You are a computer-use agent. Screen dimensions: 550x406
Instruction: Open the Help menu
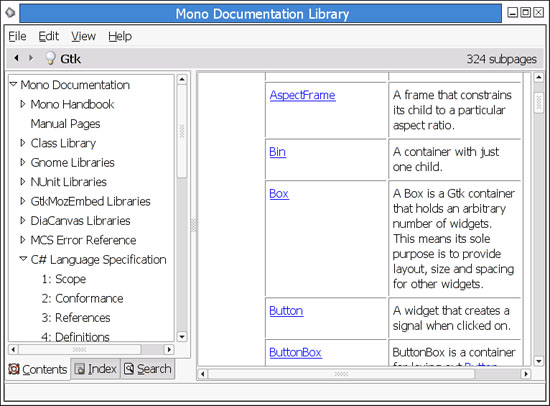pyautogui.click(x=120, y=36)
